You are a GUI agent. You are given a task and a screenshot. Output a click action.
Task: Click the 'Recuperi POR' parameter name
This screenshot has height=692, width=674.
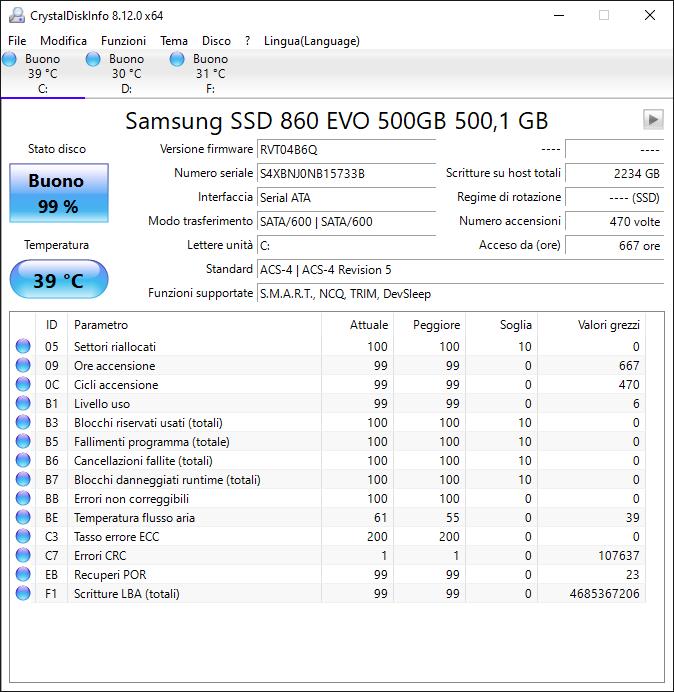click(110, 574)
